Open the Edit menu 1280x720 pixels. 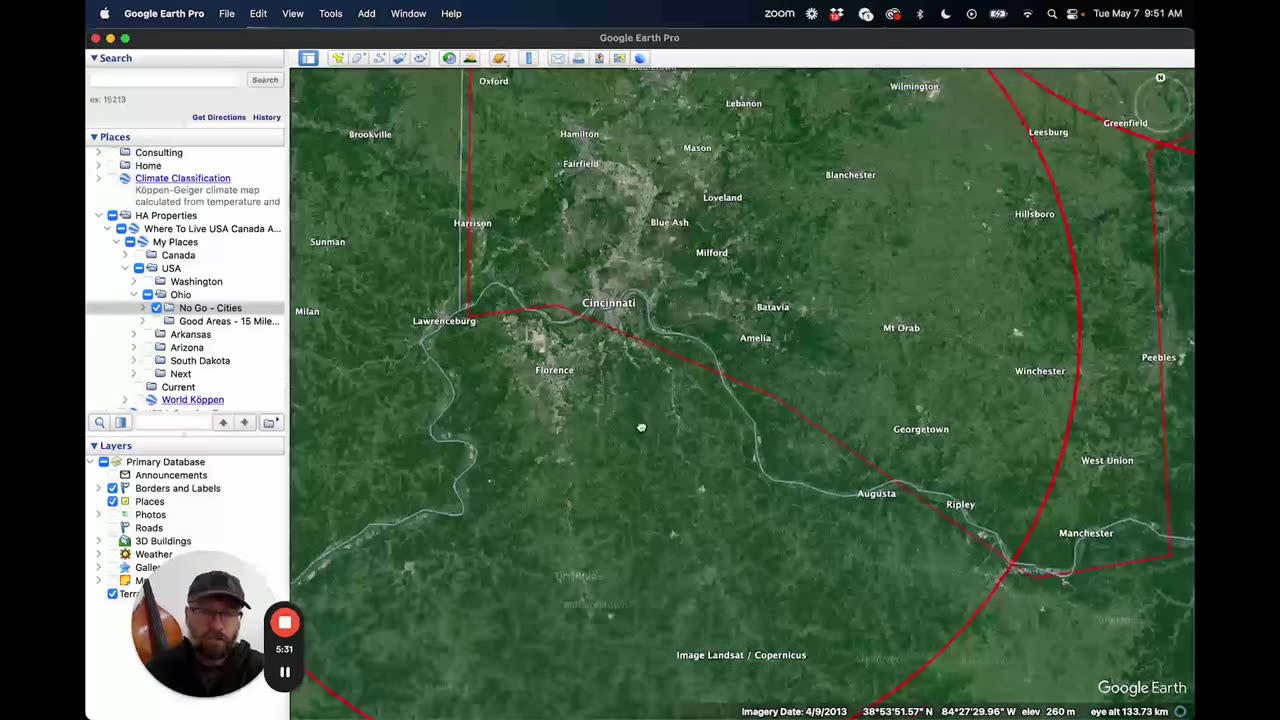258,14
